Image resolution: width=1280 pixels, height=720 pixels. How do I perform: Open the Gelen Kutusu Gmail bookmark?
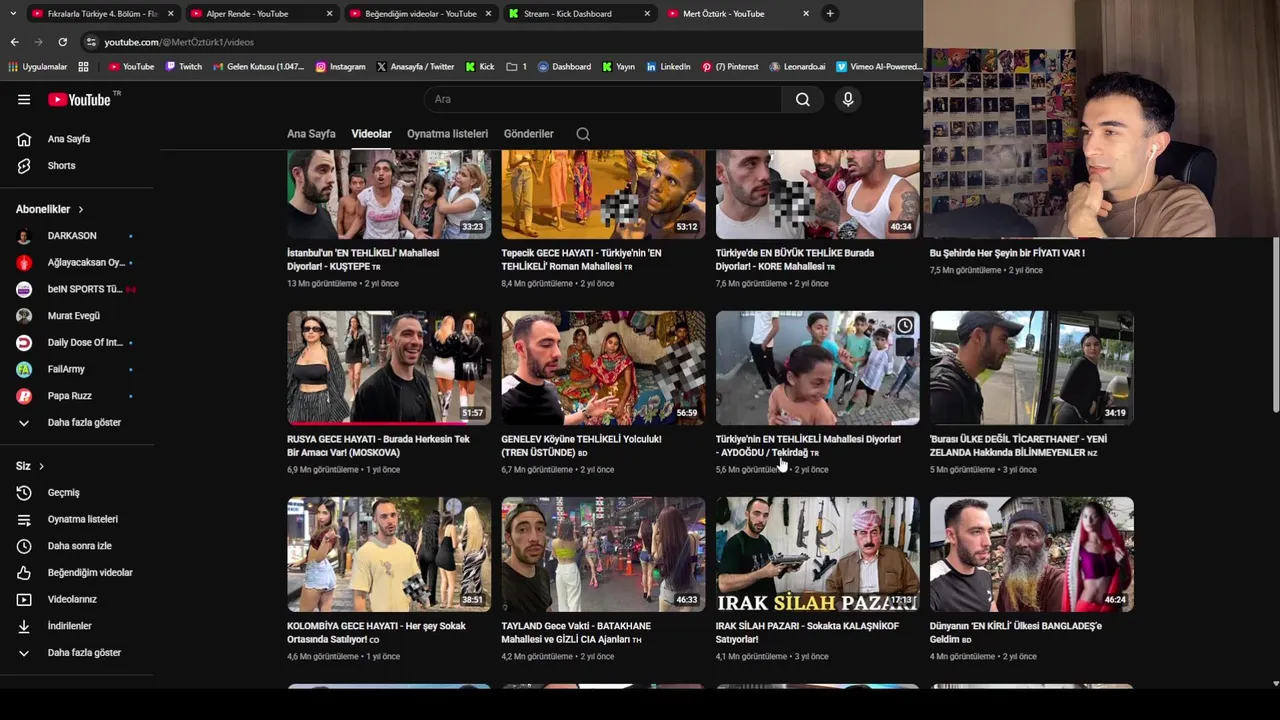pos(259,67)
